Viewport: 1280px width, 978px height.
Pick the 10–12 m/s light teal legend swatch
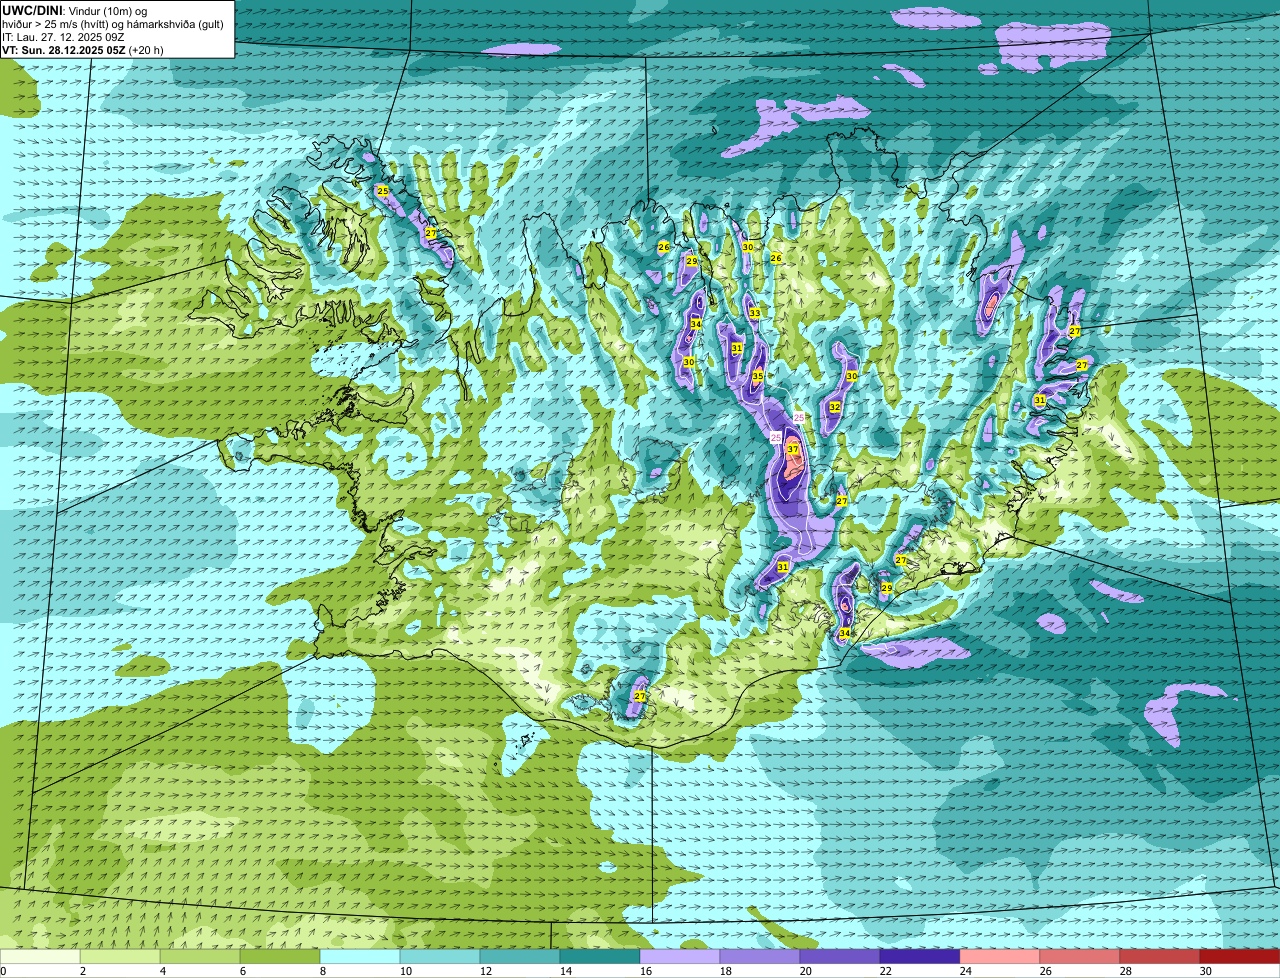tap(440, 956)
